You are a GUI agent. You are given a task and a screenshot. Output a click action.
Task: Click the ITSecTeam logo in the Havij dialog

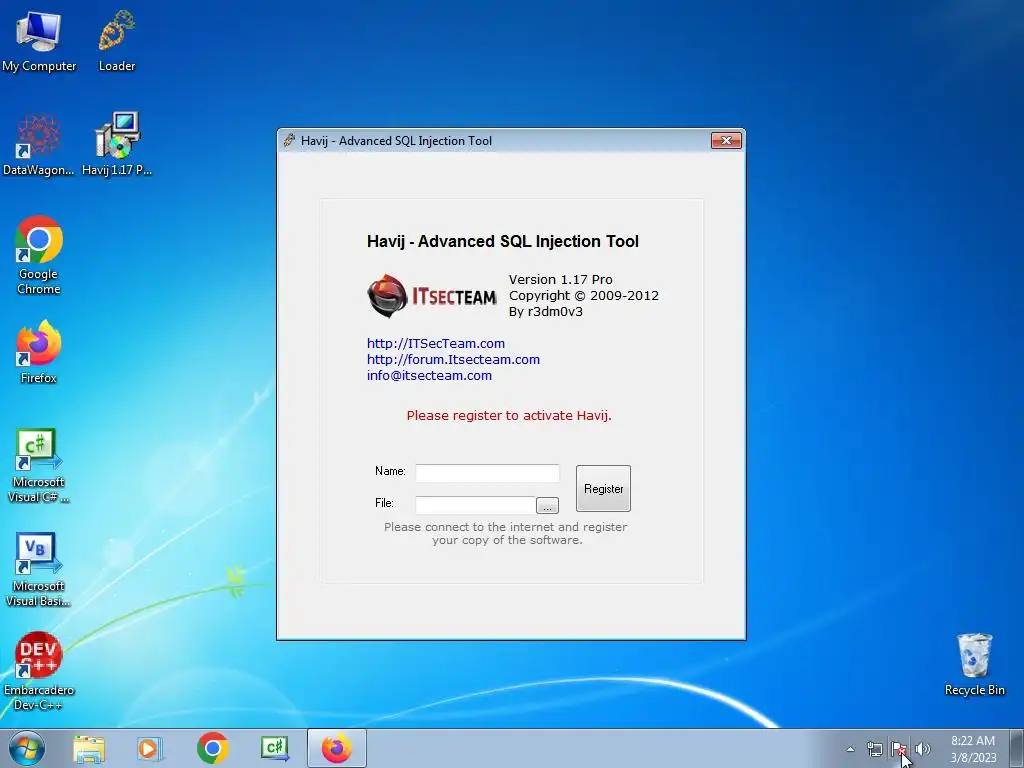(432, 296)
